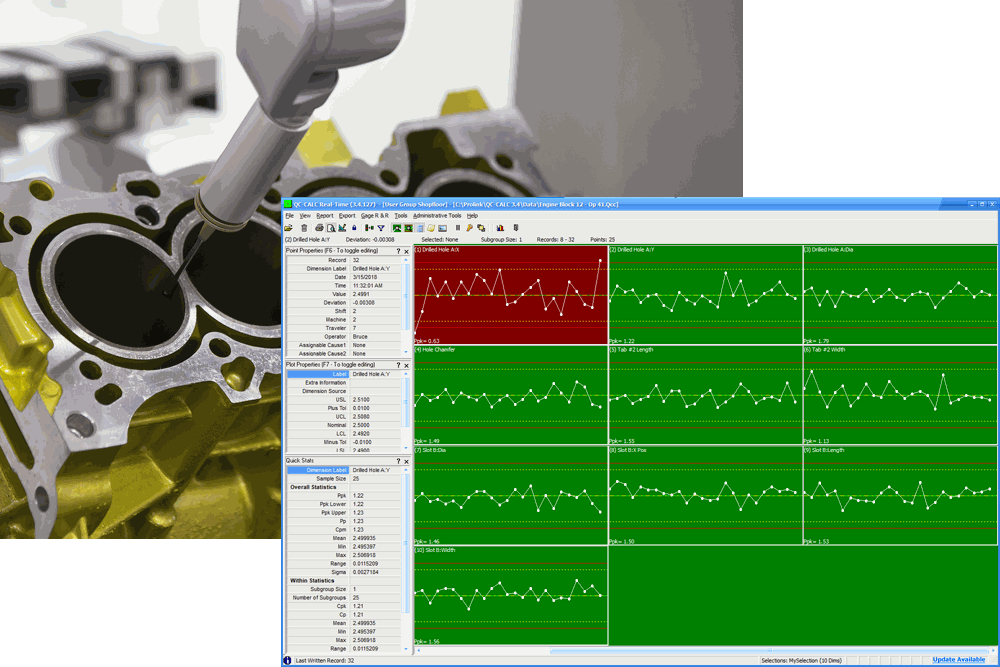This screenshot has width=1000, height=667.
Task: Click the Update Available link
Action: [958, 660]
